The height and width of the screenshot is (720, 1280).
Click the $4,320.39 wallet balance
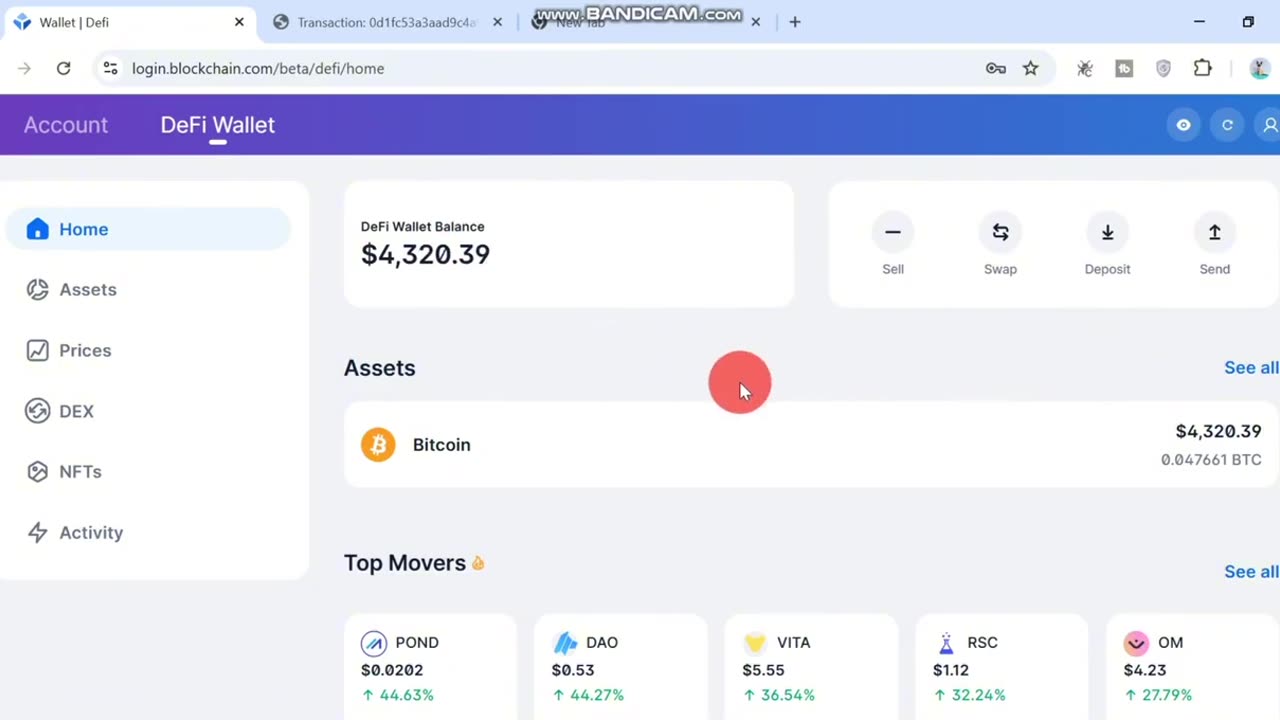tap(425, 254)
